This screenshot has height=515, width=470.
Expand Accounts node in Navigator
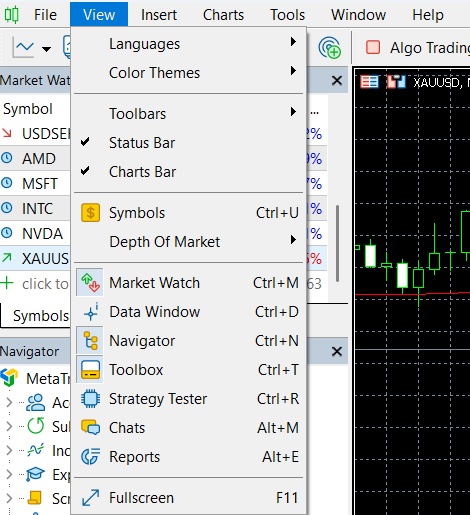point(9,403)
